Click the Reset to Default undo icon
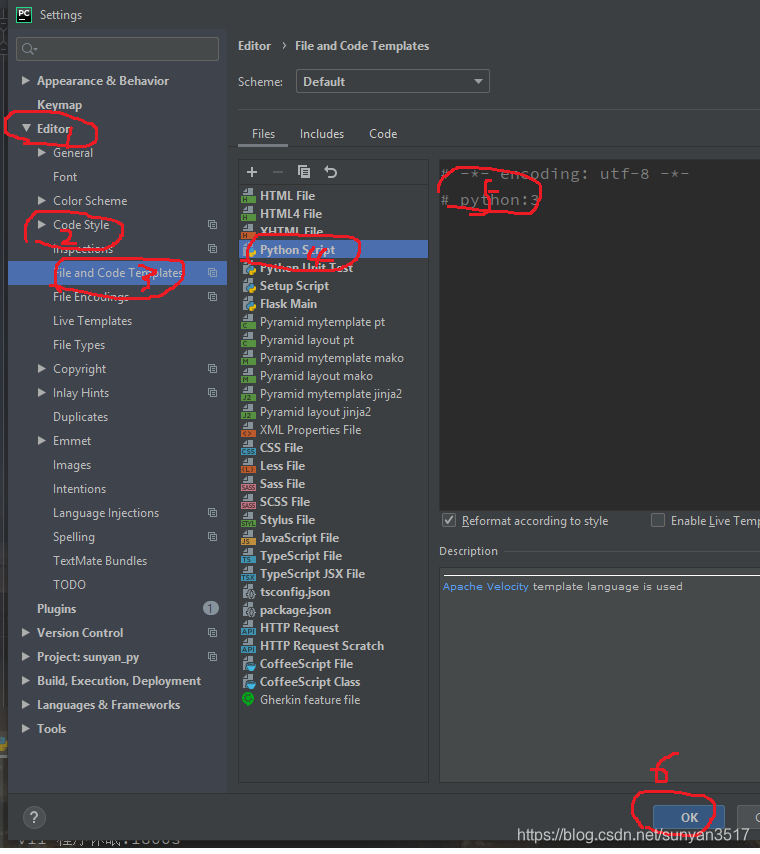This screenshot has width=760, height=854. pyautogui.click(x=331, y=172)
